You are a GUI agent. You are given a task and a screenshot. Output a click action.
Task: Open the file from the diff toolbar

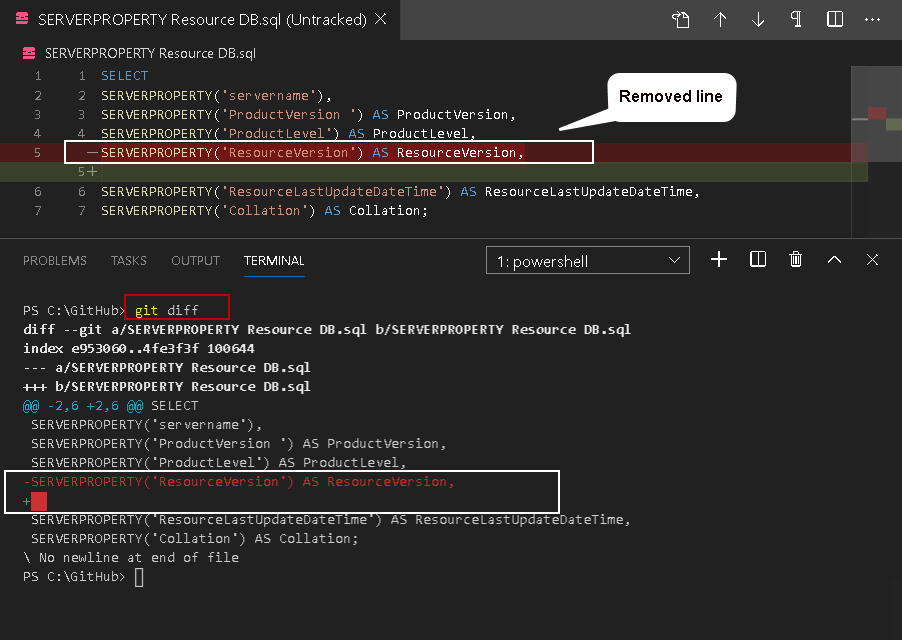coord(681,20)
